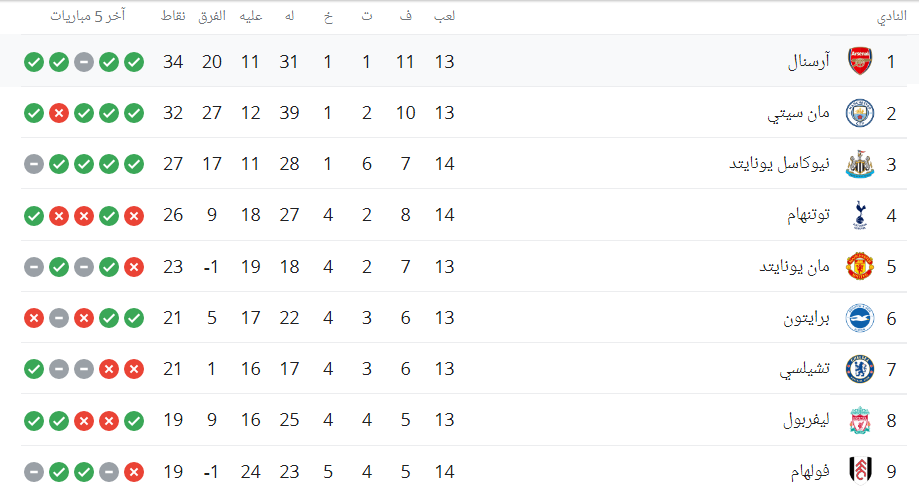Screen dimensions: 919x490
Task: Click Man City's red loss form icon
Action: click(x=59, y=113)
